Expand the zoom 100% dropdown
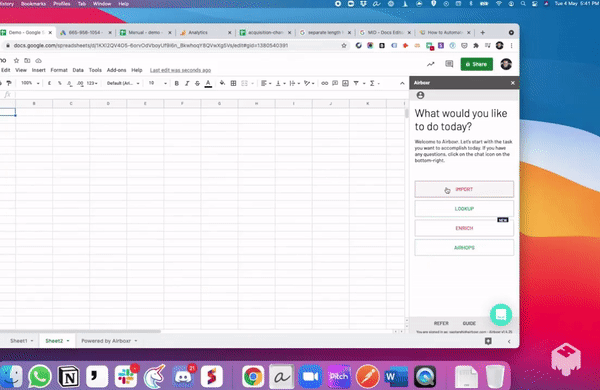The width and height of the screenshot is (600, 390). pos(30,83)
